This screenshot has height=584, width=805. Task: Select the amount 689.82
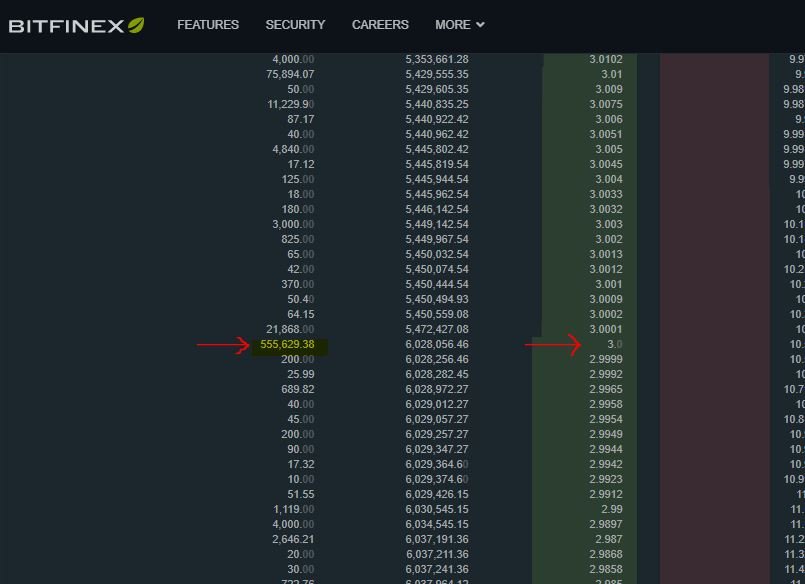298,390
